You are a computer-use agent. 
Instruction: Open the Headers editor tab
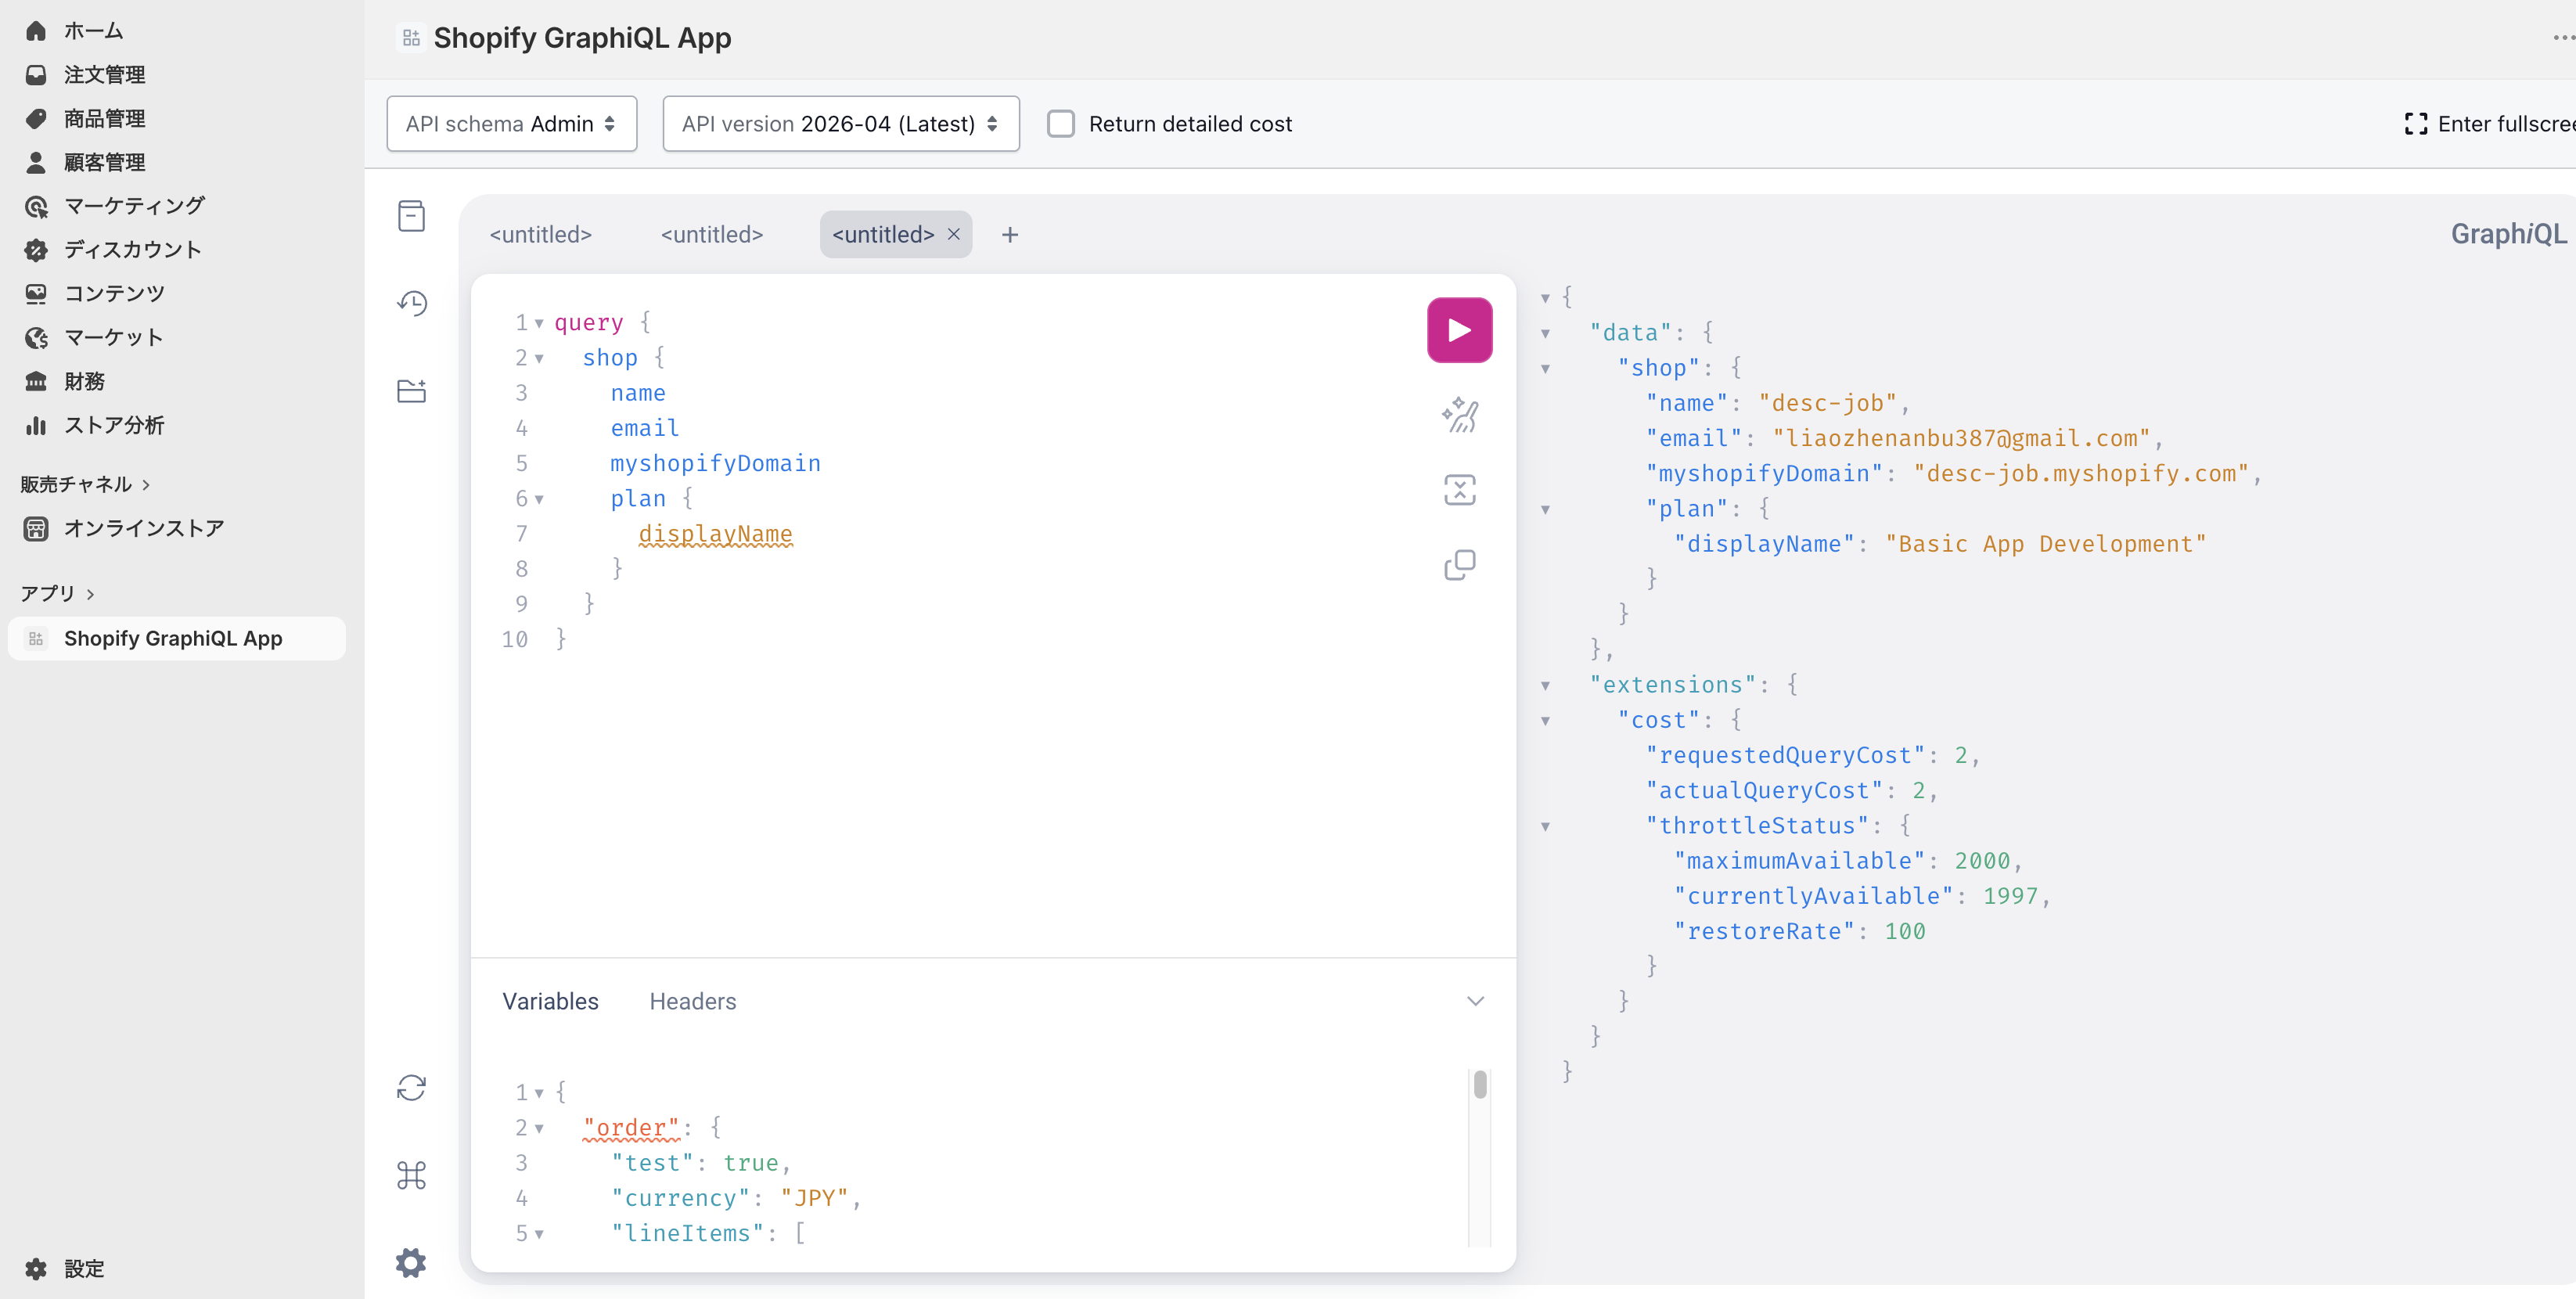[x=692, y=1001]
